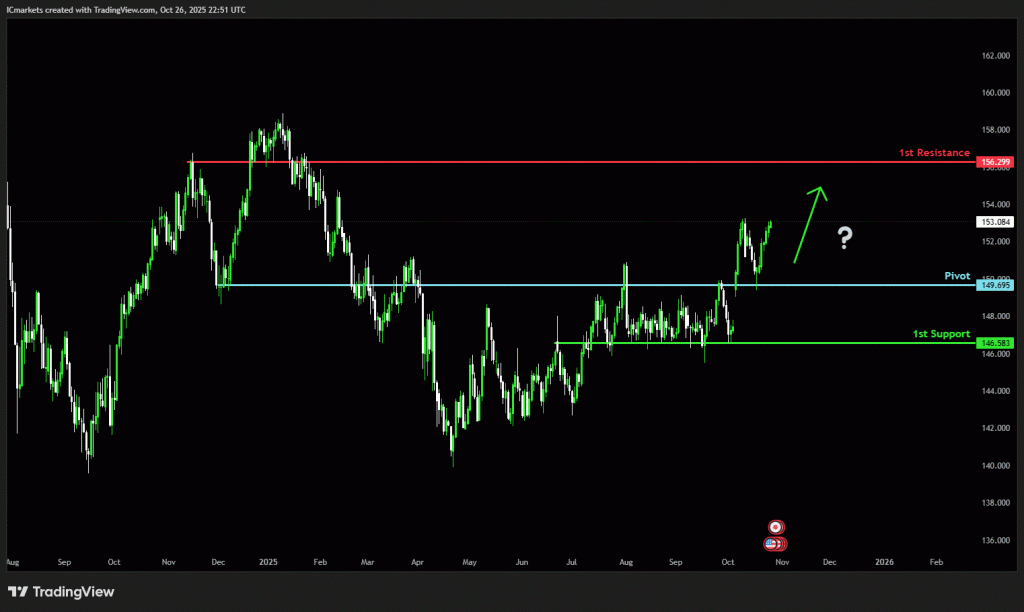Viewport: 1024px width, 612px height.
Task: Click the red 156.299 resistance price tag
Action: (993, 162)
